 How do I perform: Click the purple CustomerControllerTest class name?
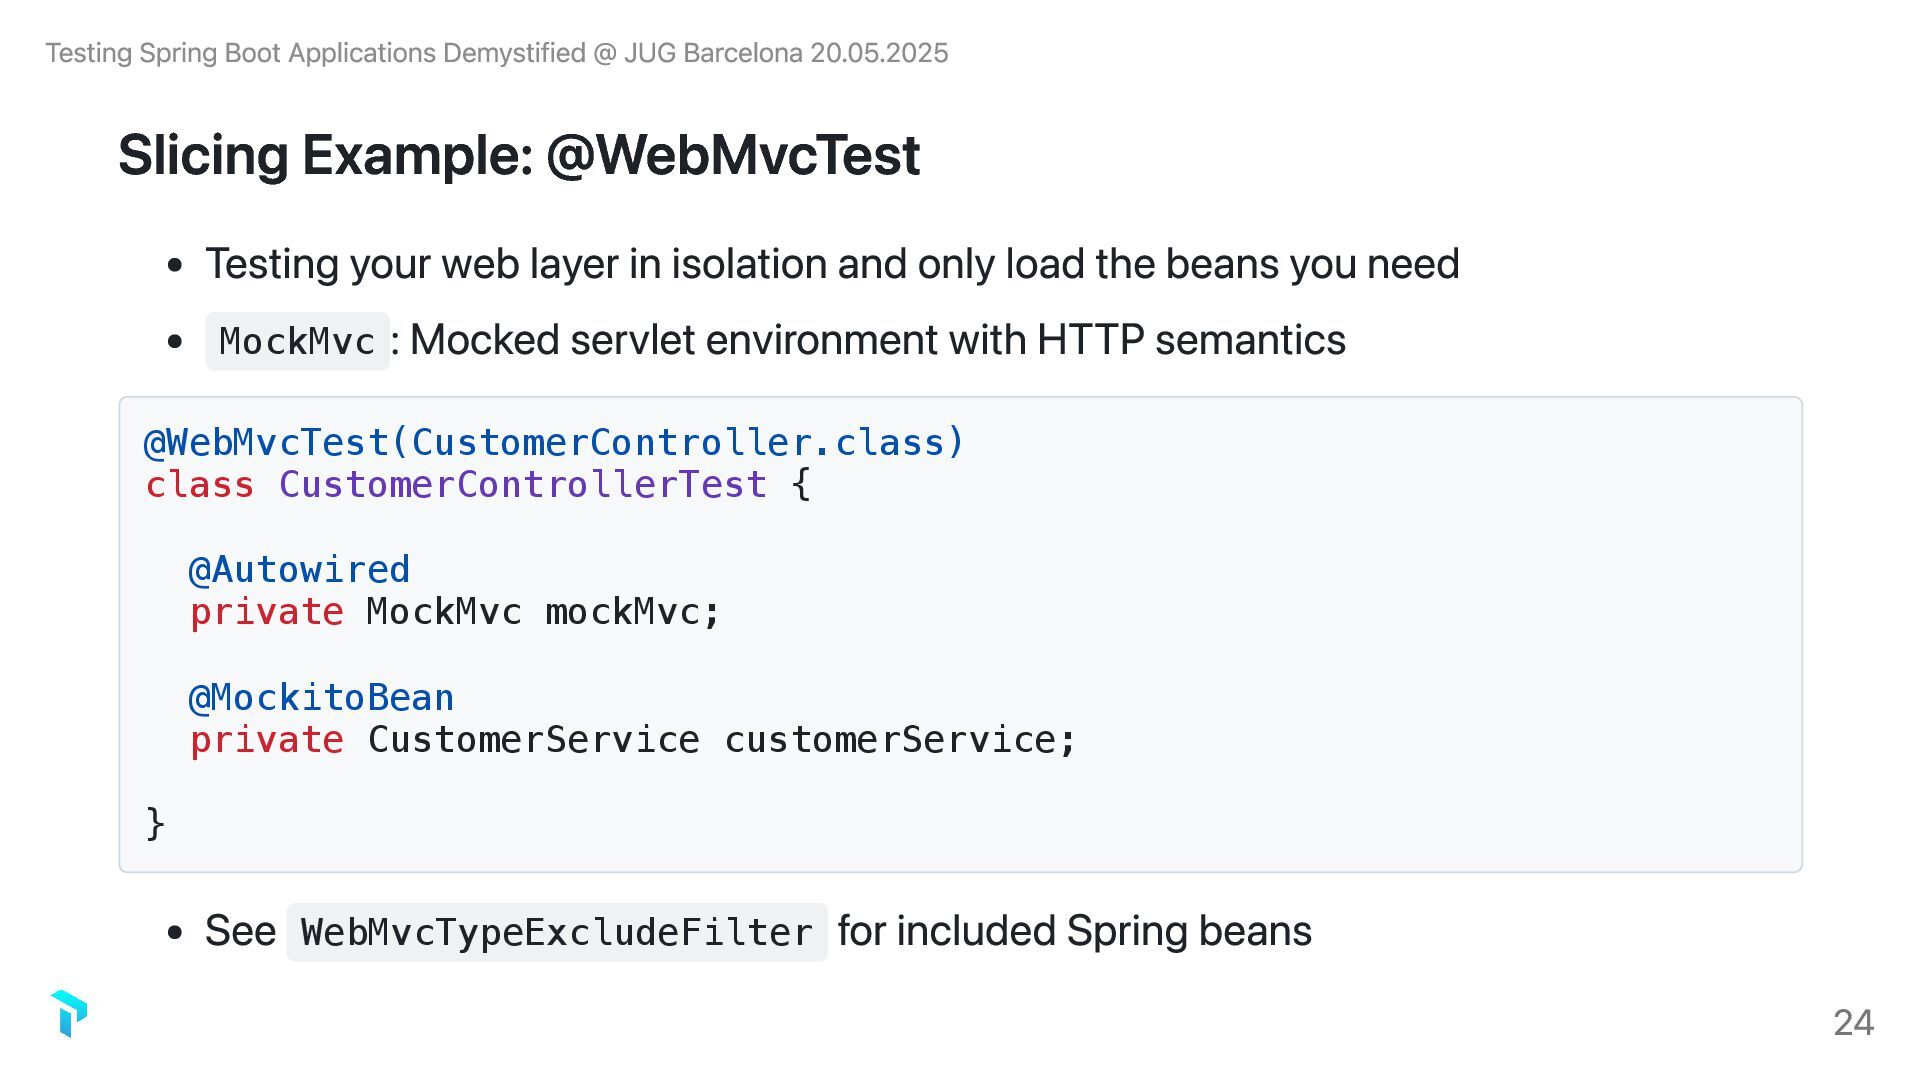[x=523, y=485]
